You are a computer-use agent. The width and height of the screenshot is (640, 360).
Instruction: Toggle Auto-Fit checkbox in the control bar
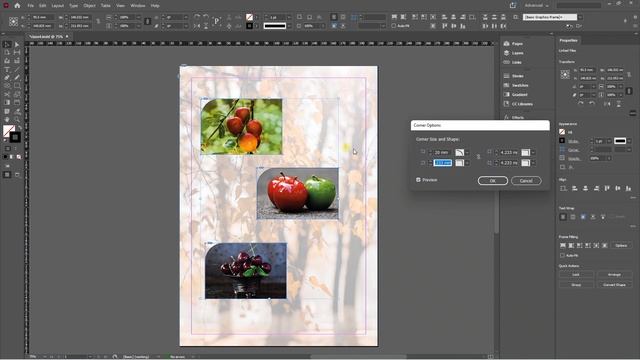tap(394, 26)
